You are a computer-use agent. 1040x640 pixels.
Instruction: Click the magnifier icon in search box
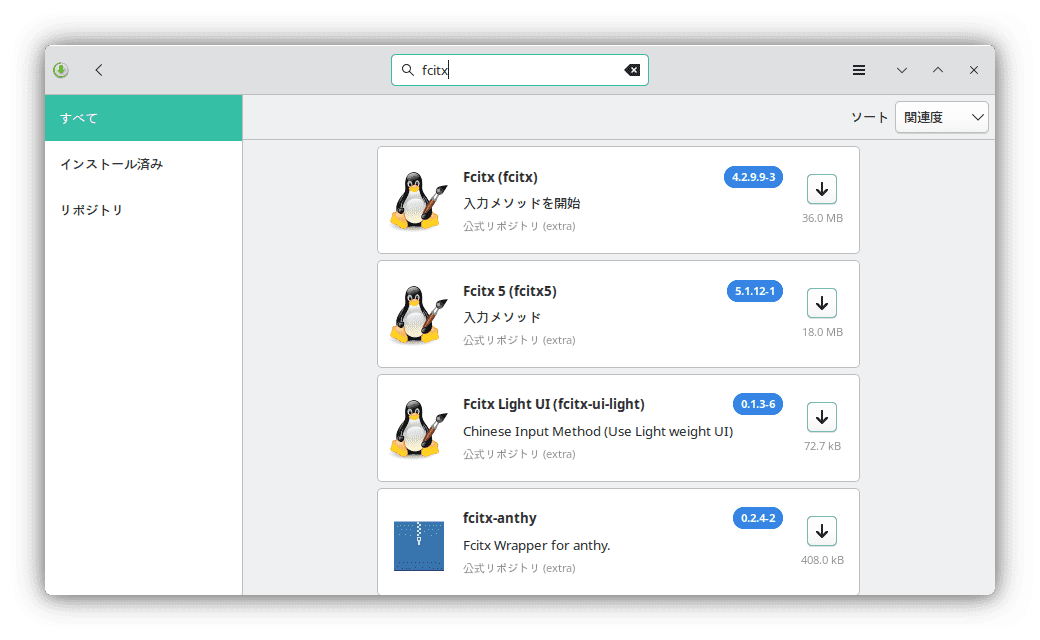pyautogui.click(x=407, y=70)
